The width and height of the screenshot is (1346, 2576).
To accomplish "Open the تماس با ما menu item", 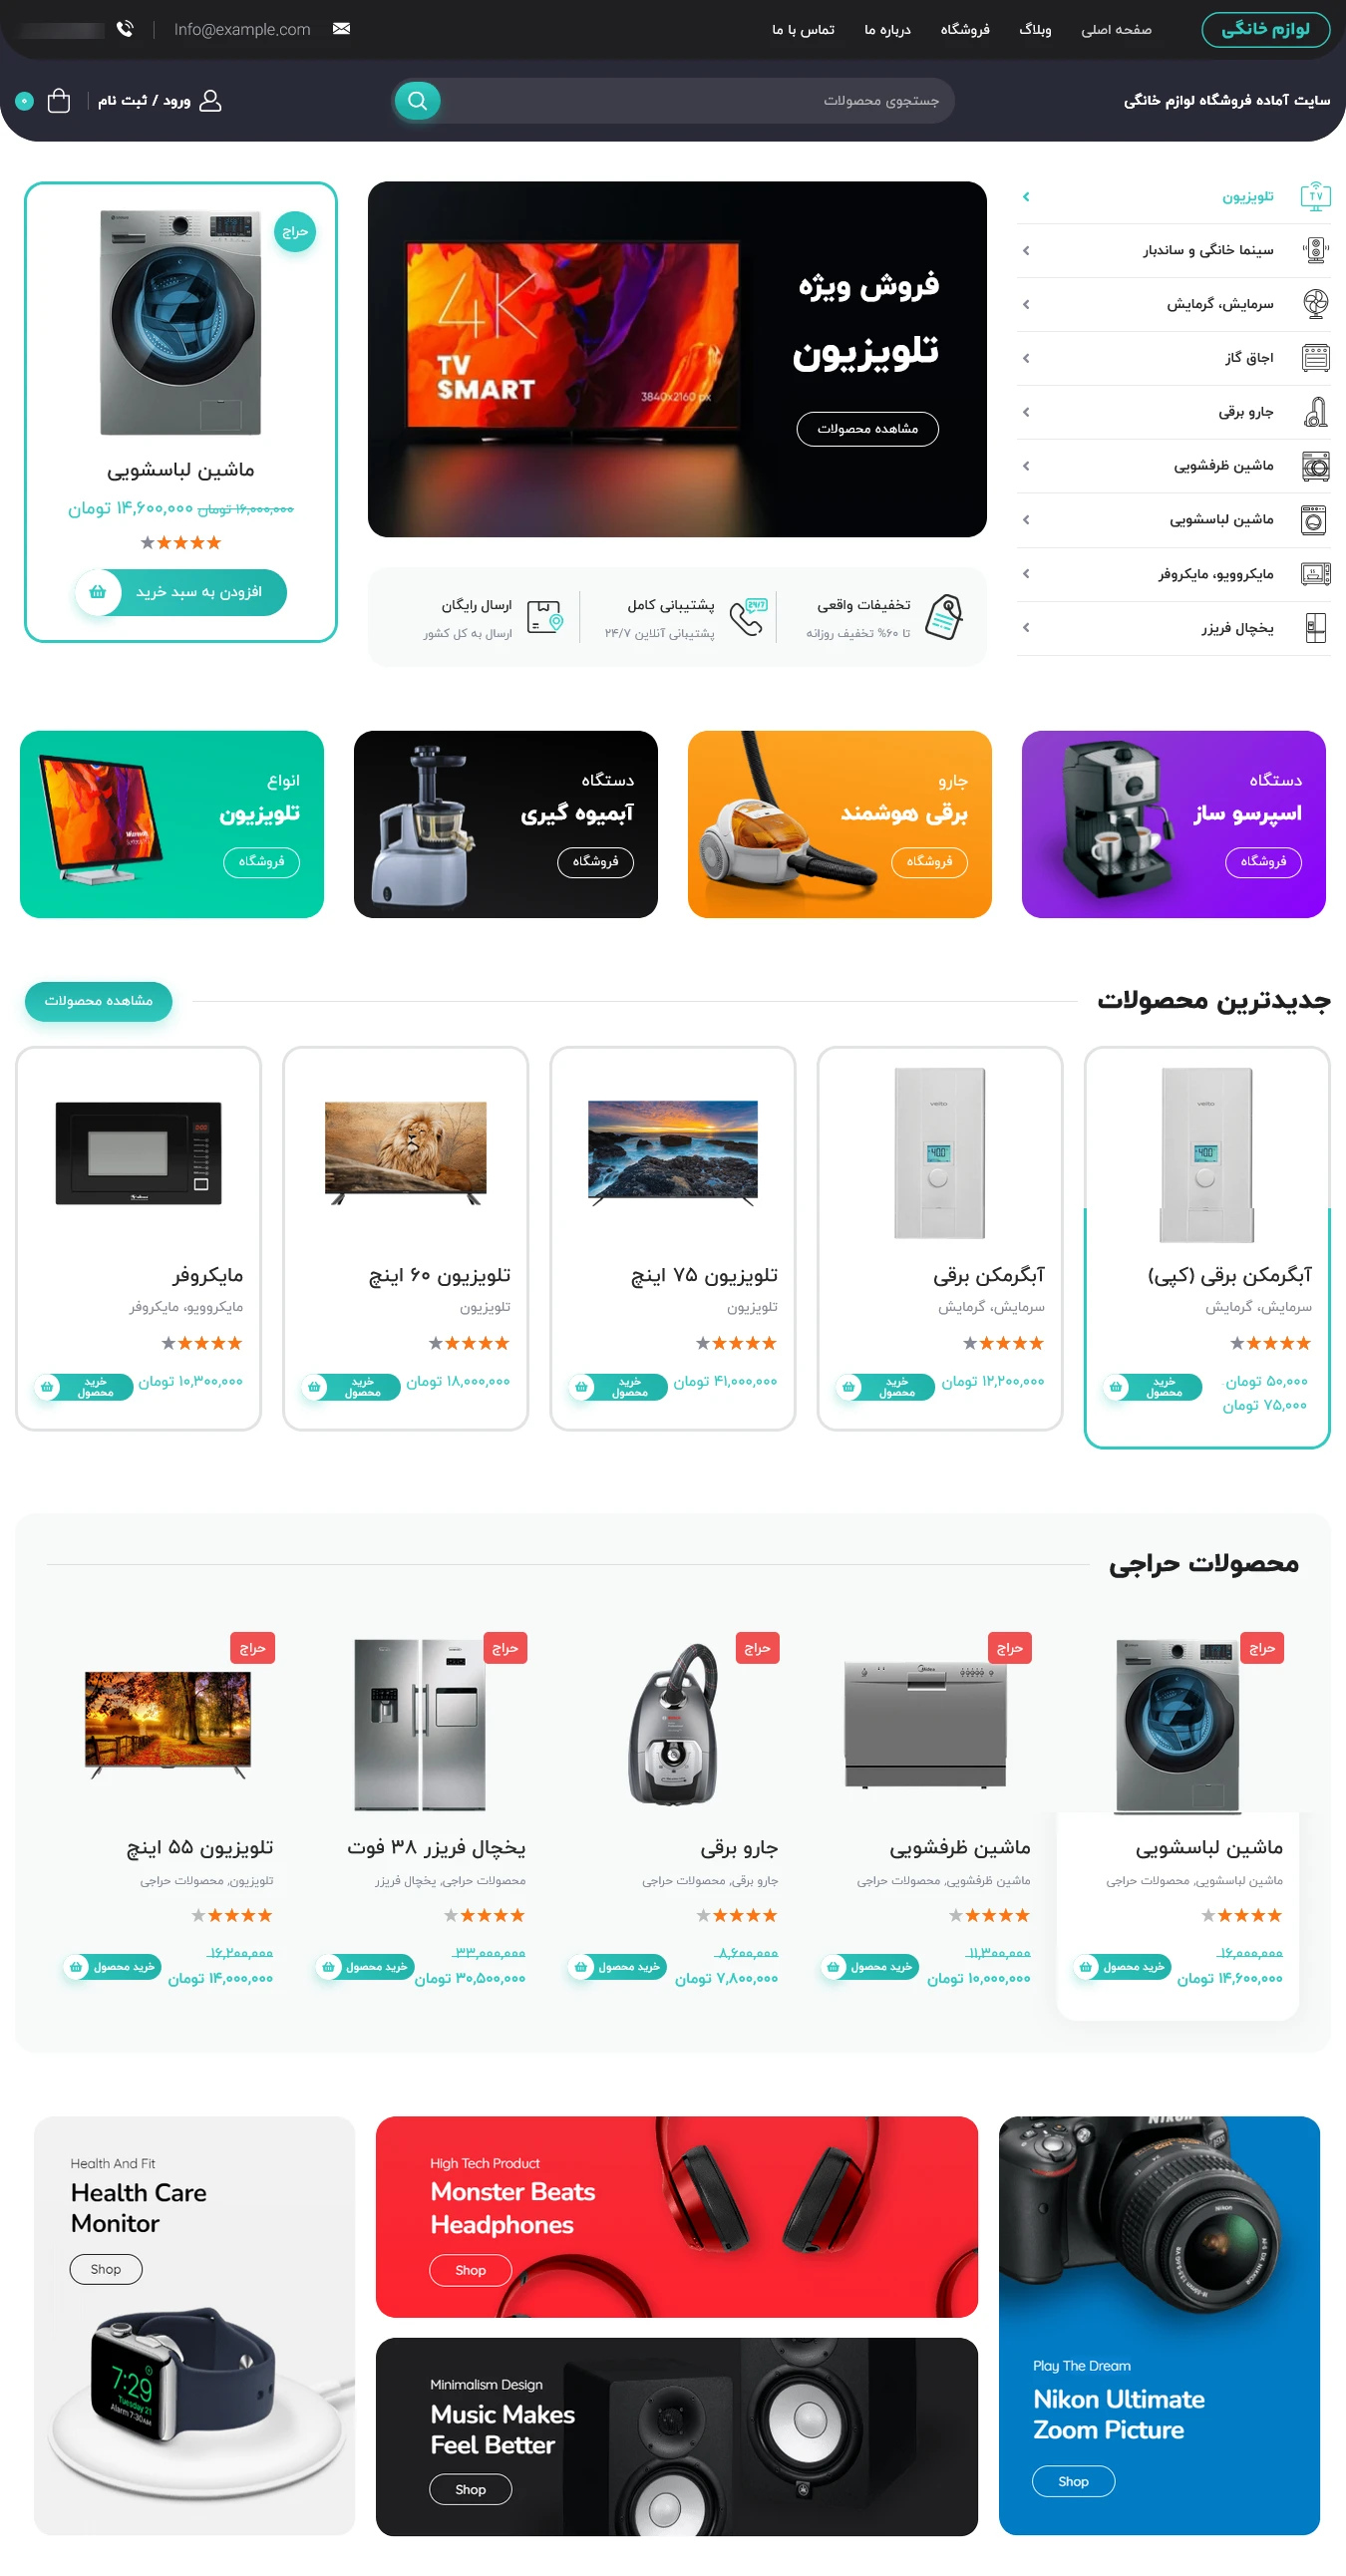I will coord(803,30).
